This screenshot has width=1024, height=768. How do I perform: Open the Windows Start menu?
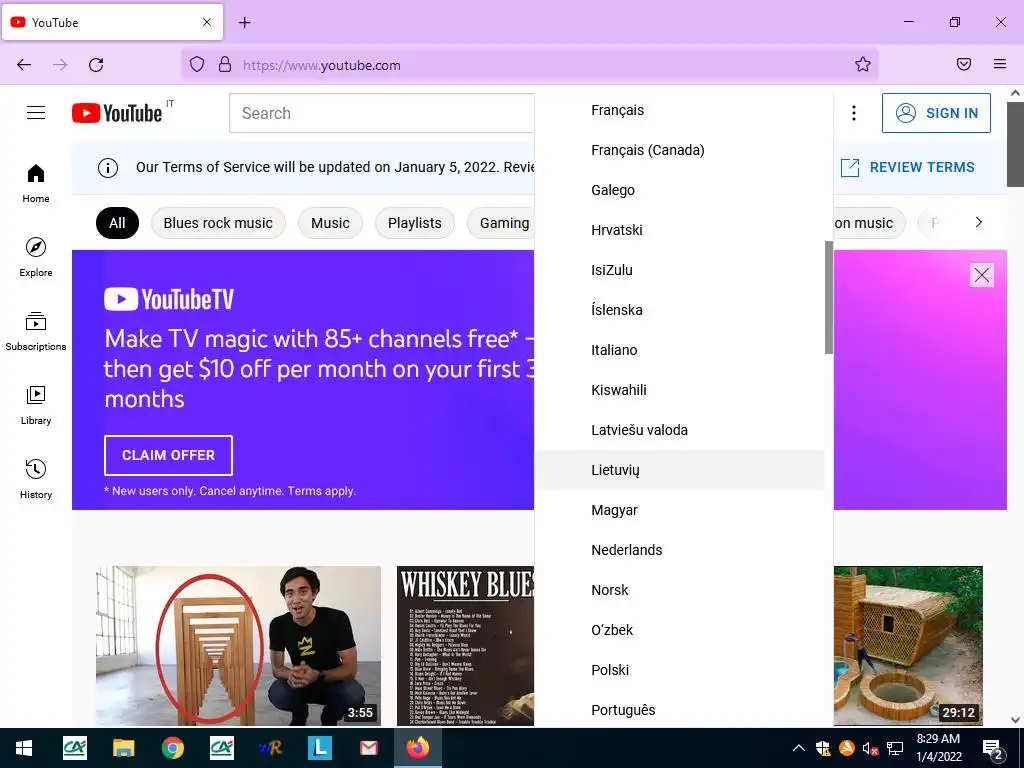click(x=24, y=748)
